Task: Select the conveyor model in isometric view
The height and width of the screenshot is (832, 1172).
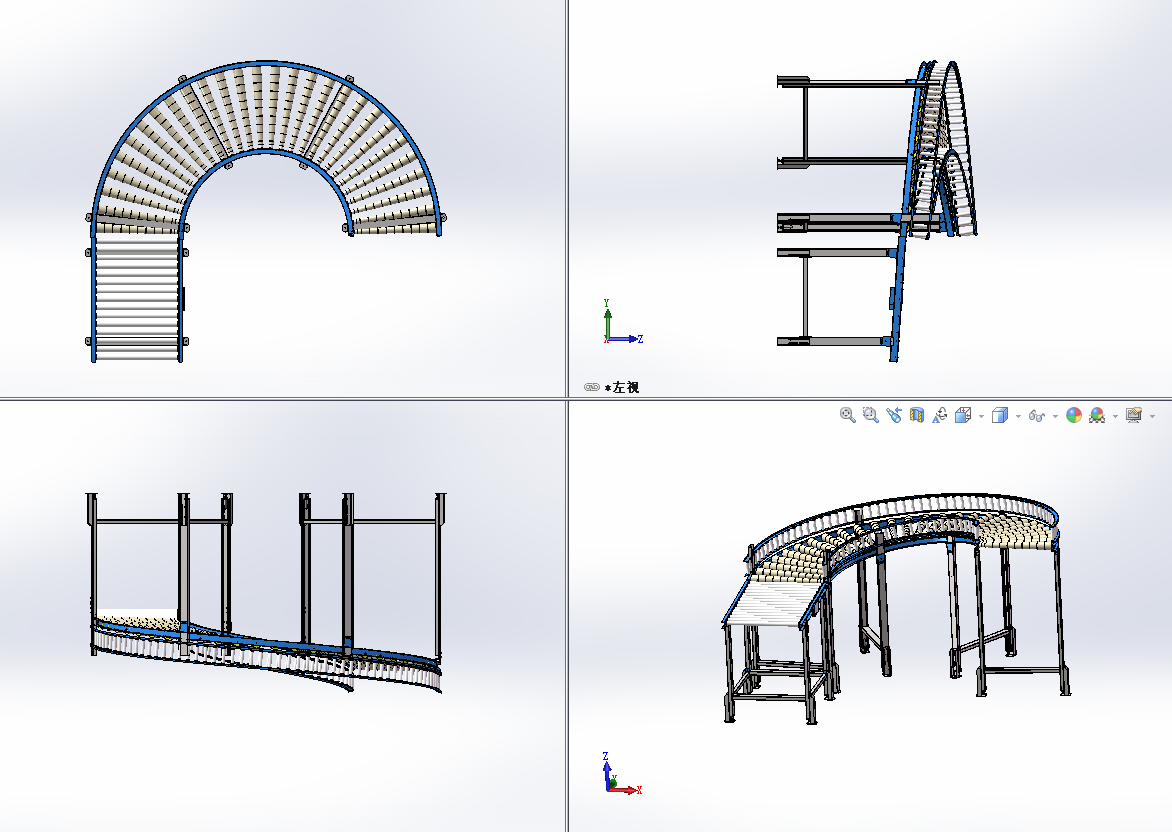Action: click(897, 608)
